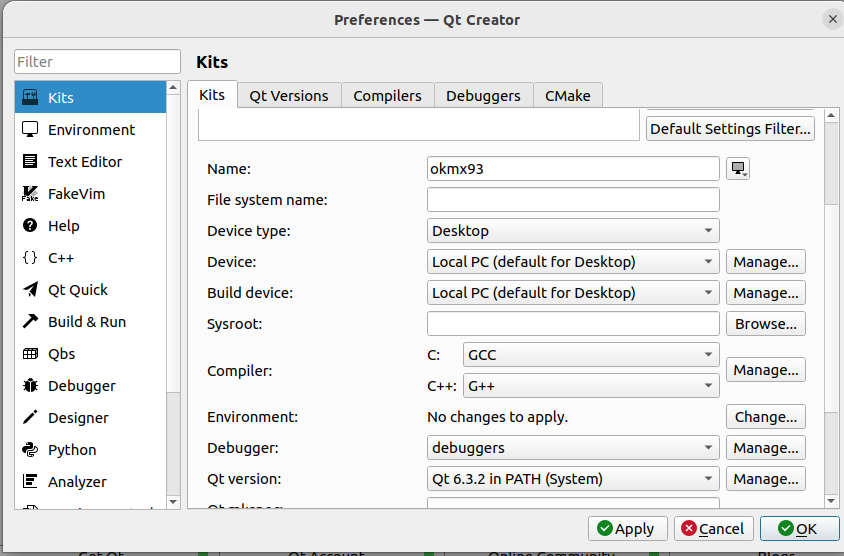844x556 pixels.
Task: Open the Debugger combo box
Action: click(x=573, y=448)
